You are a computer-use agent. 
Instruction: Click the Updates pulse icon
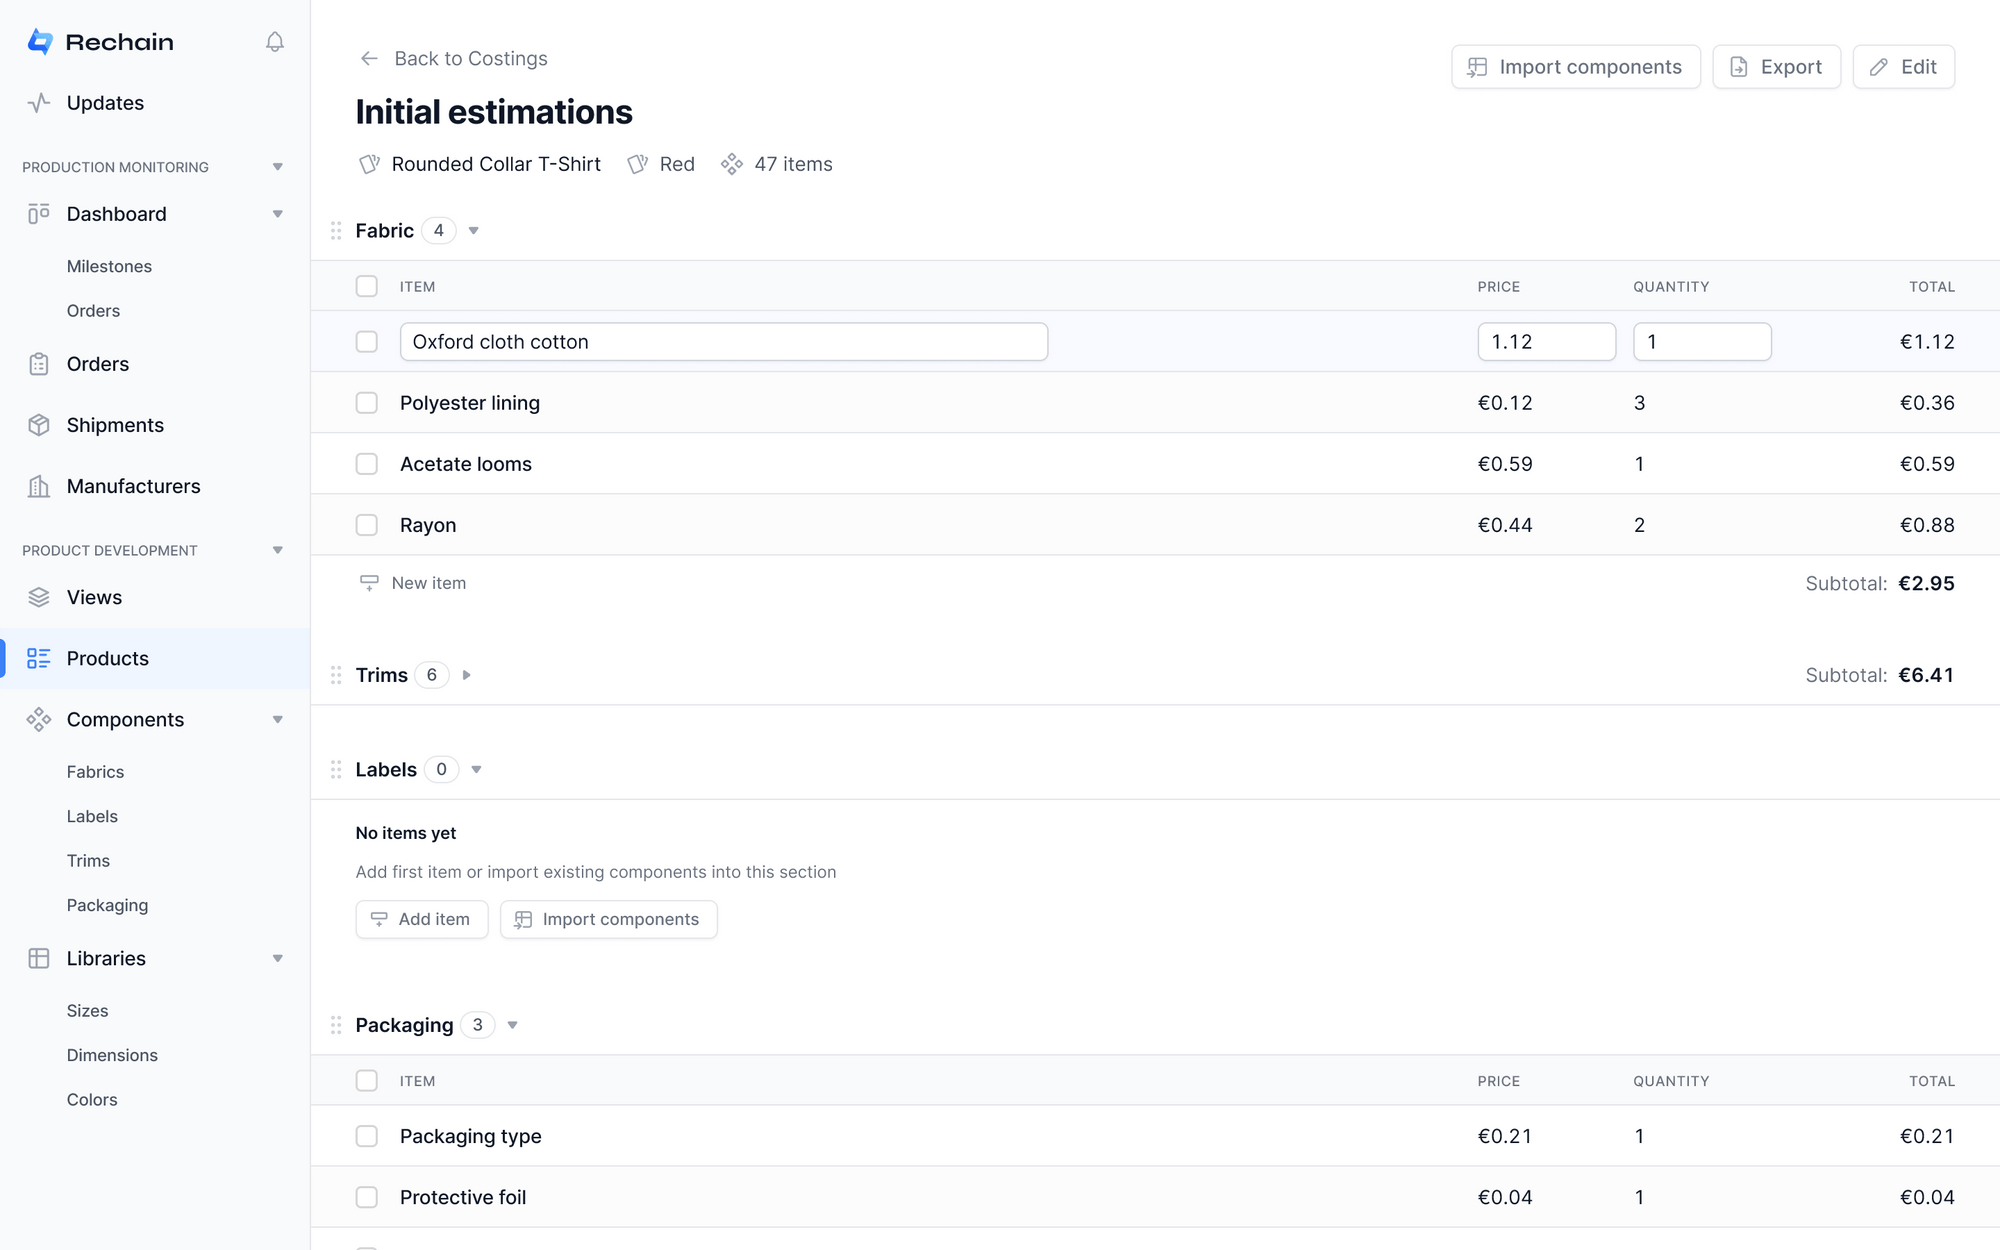coord(39,103)
